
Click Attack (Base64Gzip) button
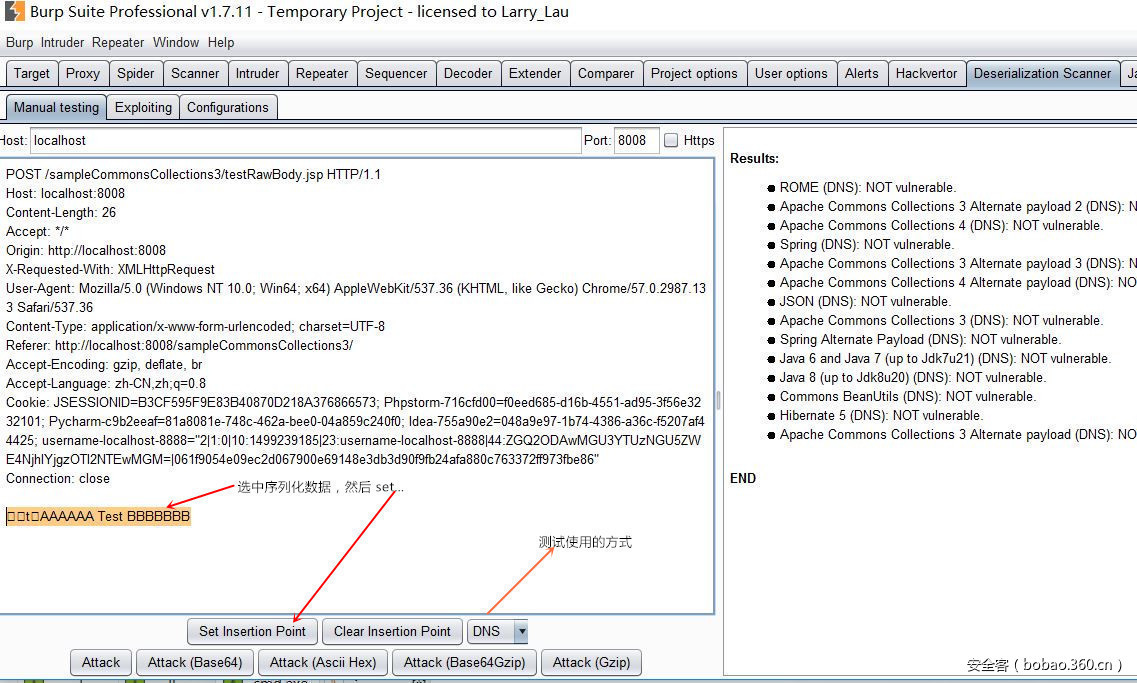[x=464, y=662]
